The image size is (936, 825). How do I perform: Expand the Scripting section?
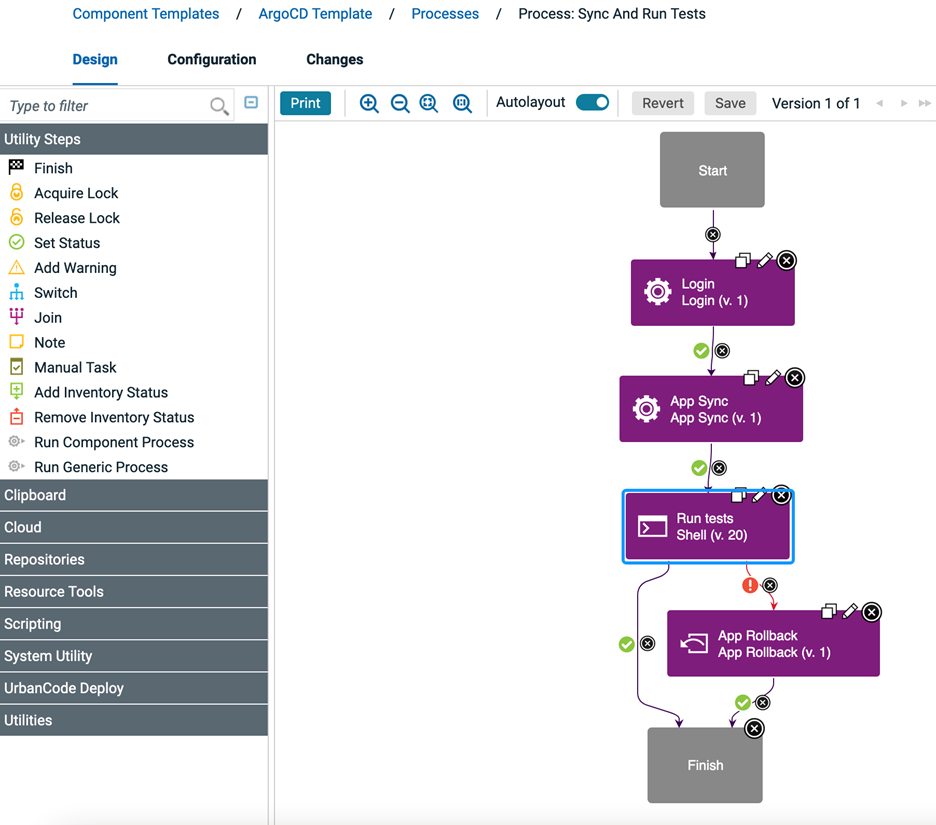click(x=134, y=624)
